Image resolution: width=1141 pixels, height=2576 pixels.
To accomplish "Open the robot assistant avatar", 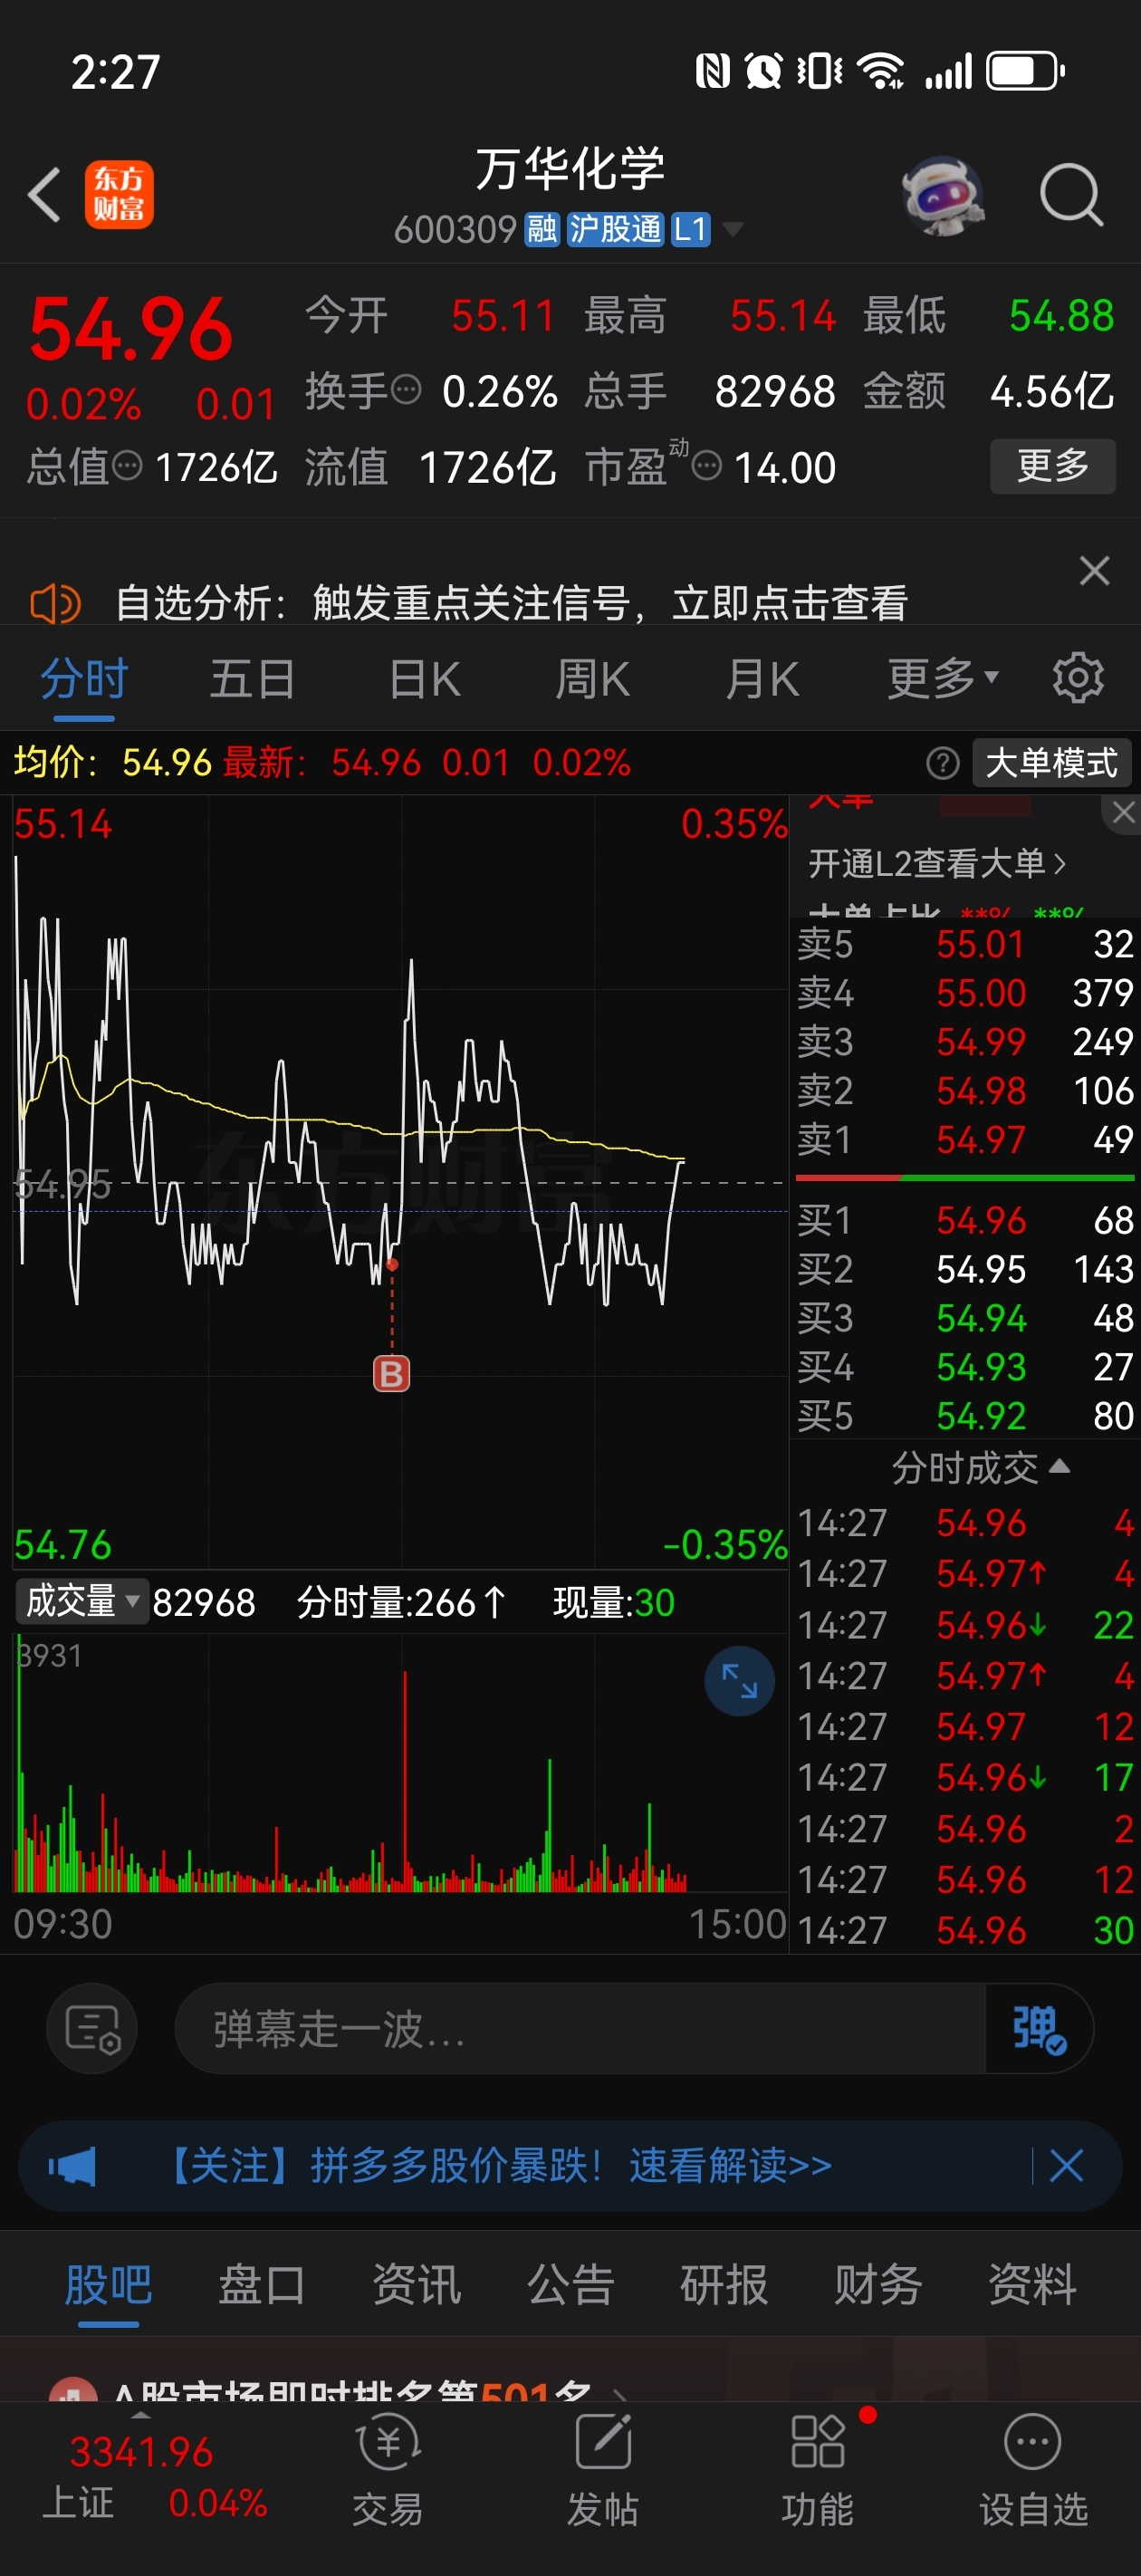I will (x=942, y=194).
